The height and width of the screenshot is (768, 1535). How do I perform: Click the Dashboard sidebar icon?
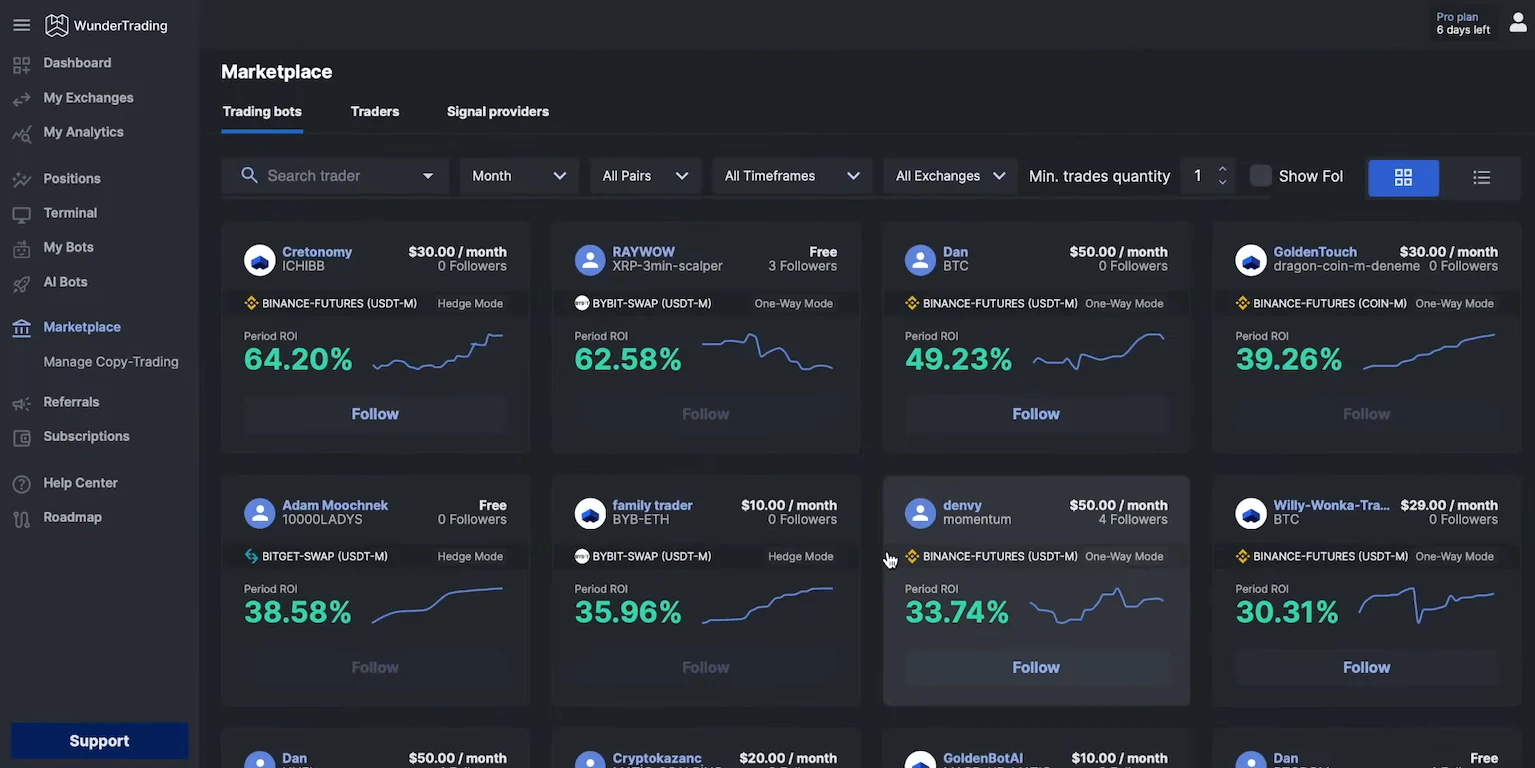[x=21, y=64]
